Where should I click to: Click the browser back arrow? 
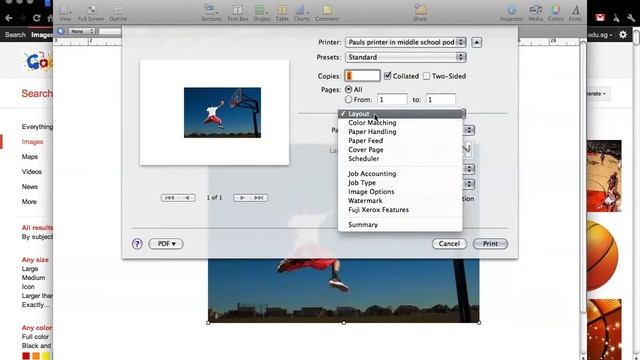[9, 18]
